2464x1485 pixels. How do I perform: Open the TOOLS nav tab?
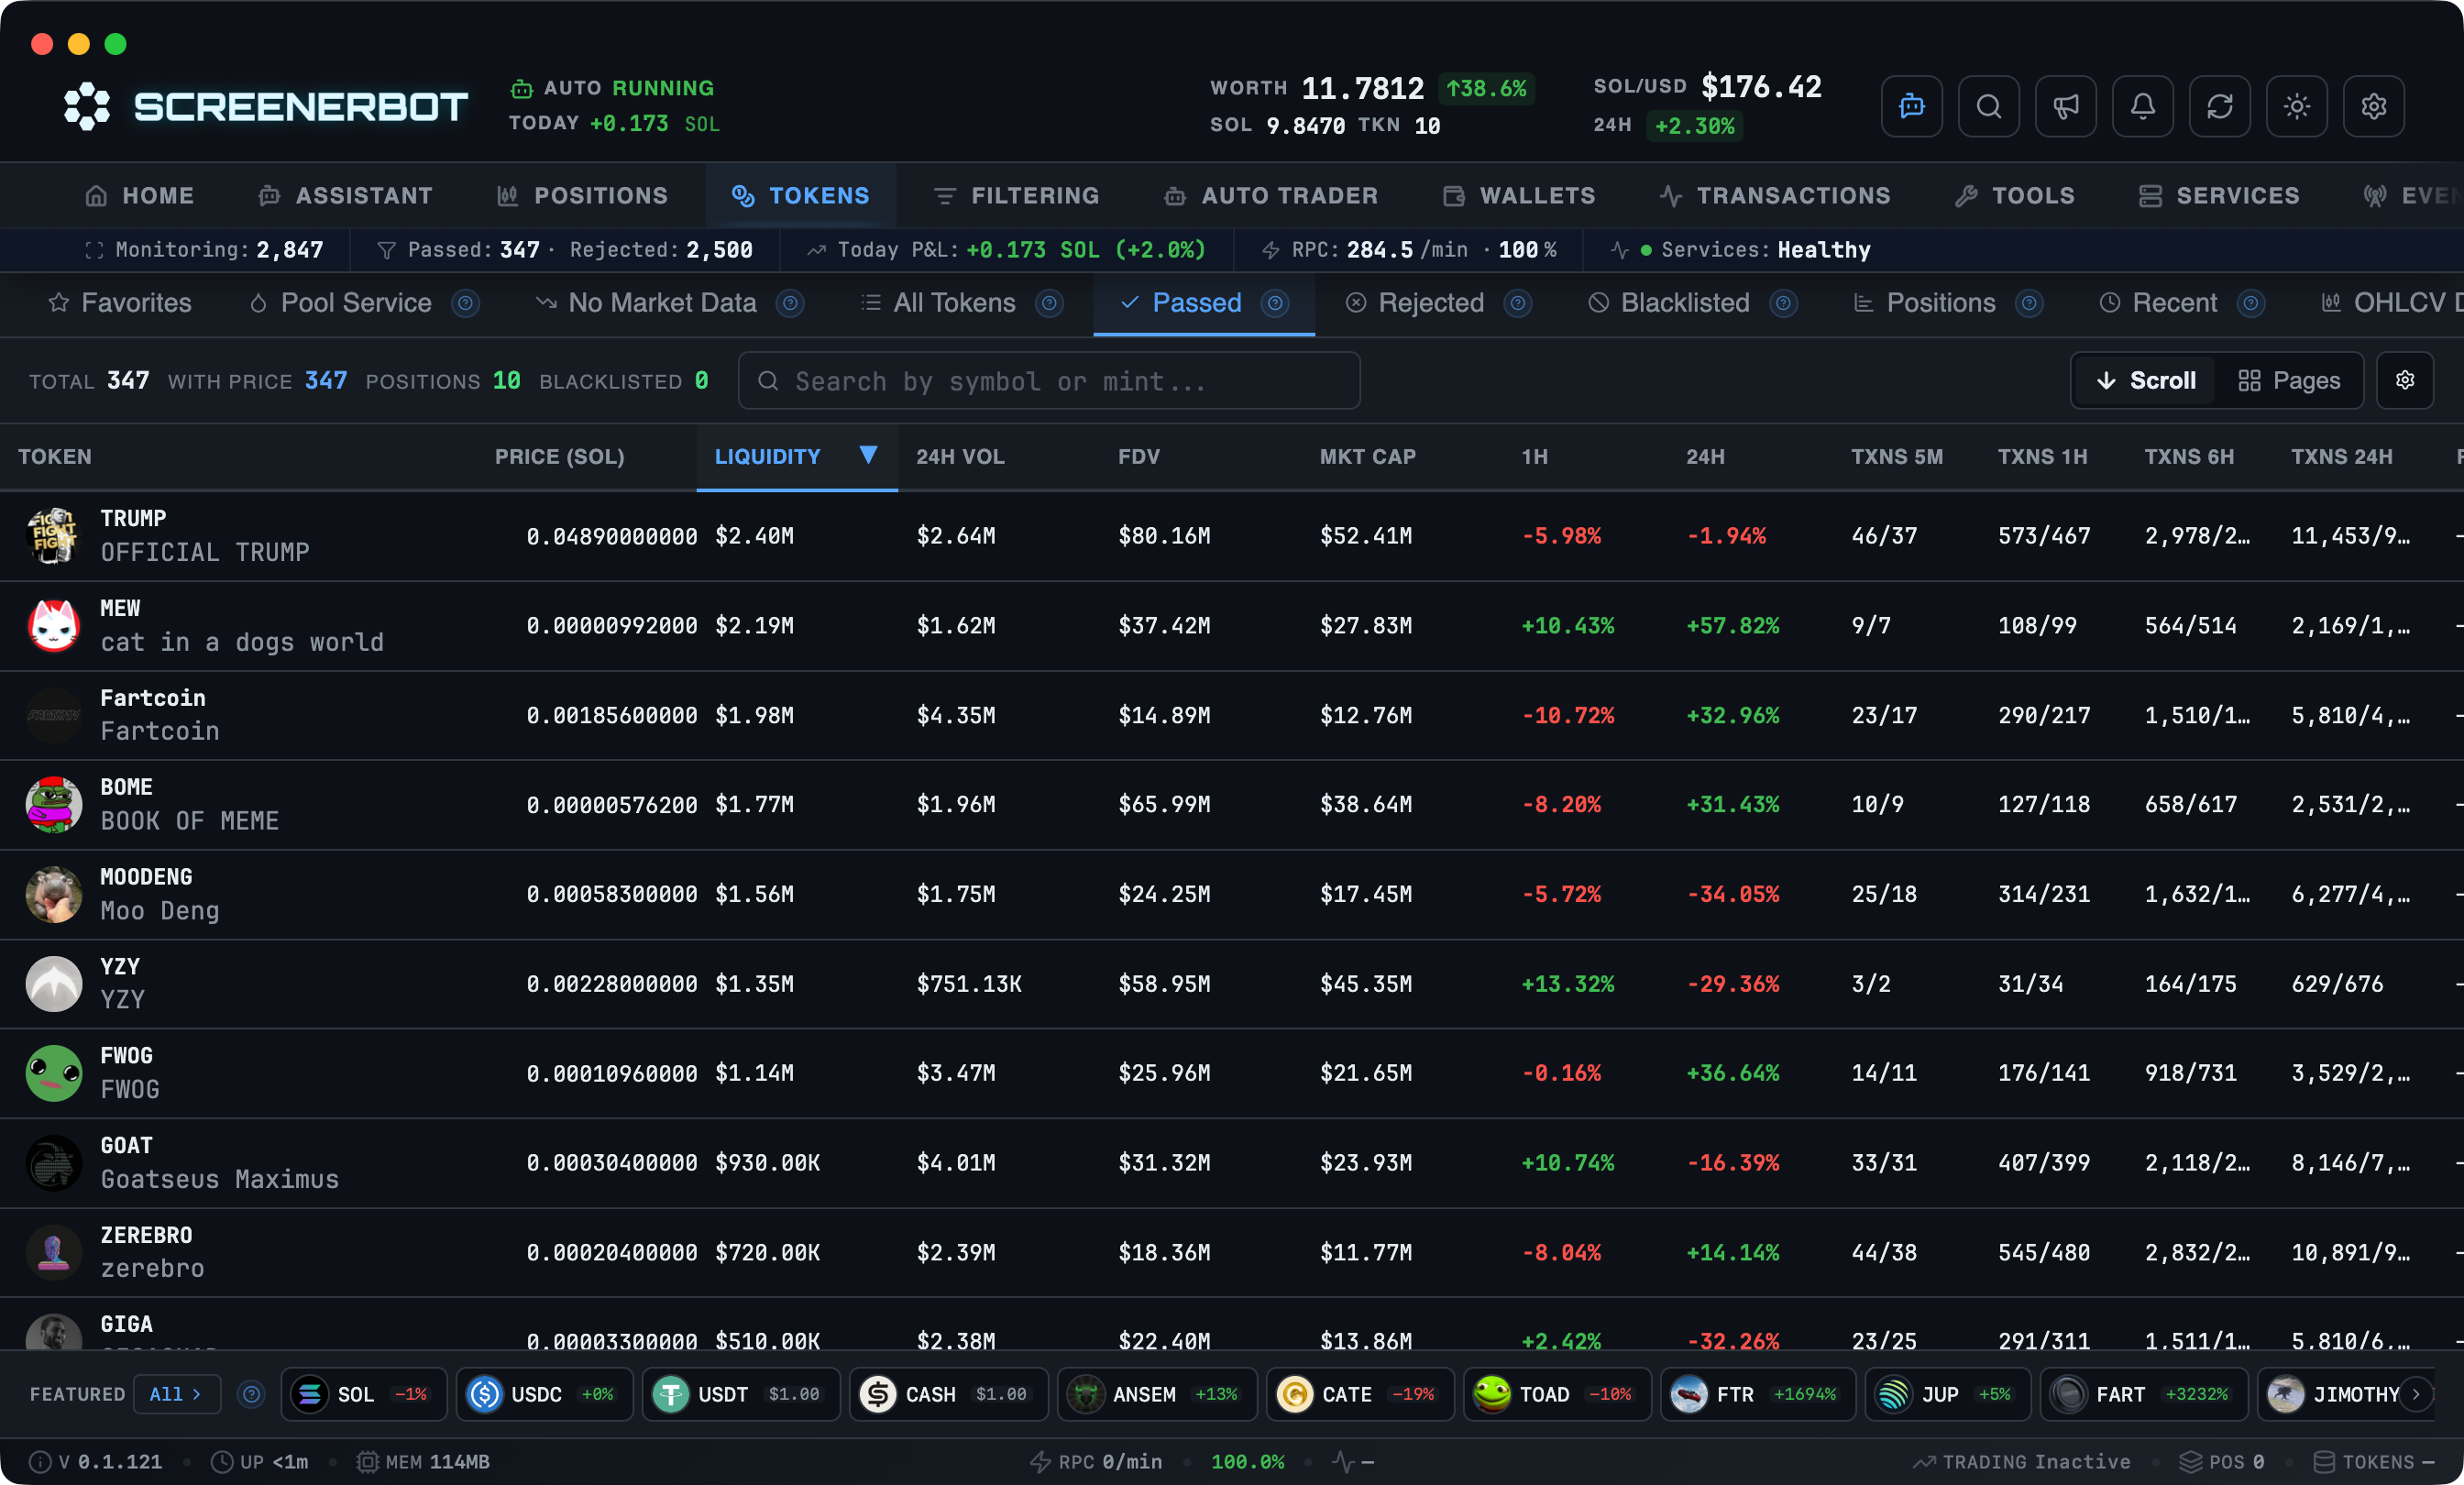pyautogui.click(x=2015, y=195)
